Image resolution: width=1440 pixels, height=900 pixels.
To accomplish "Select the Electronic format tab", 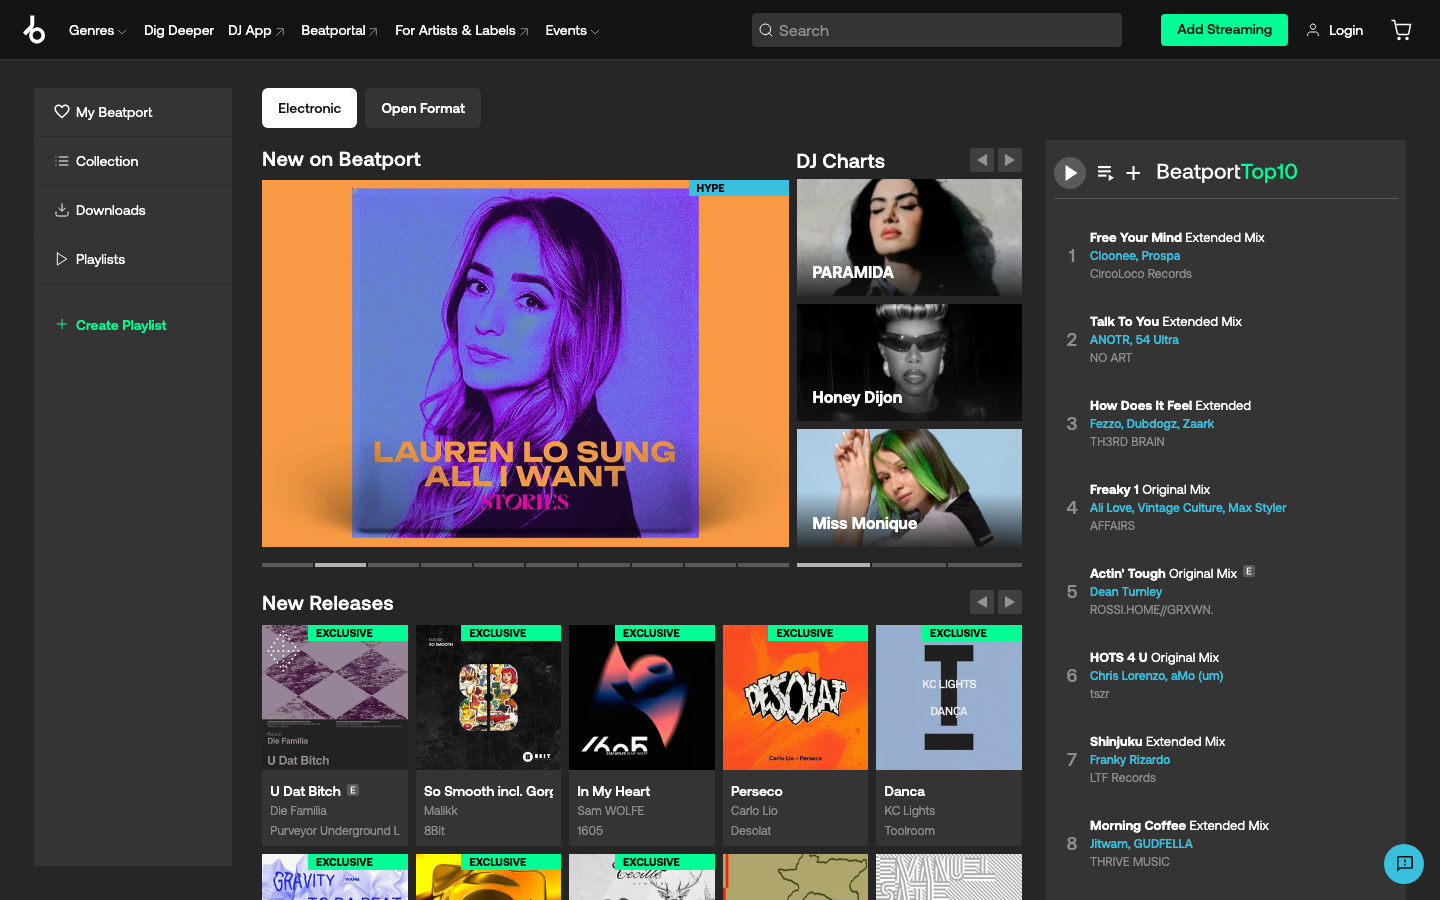I will (x=309, y=108).
